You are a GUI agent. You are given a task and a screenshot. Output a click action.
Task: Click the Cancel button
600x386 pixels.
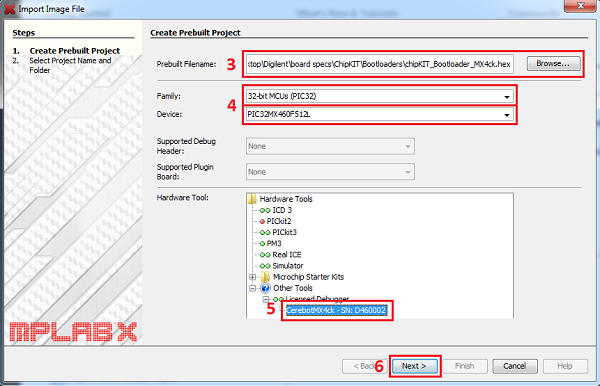pyautogui.click(x=515, y=366)
